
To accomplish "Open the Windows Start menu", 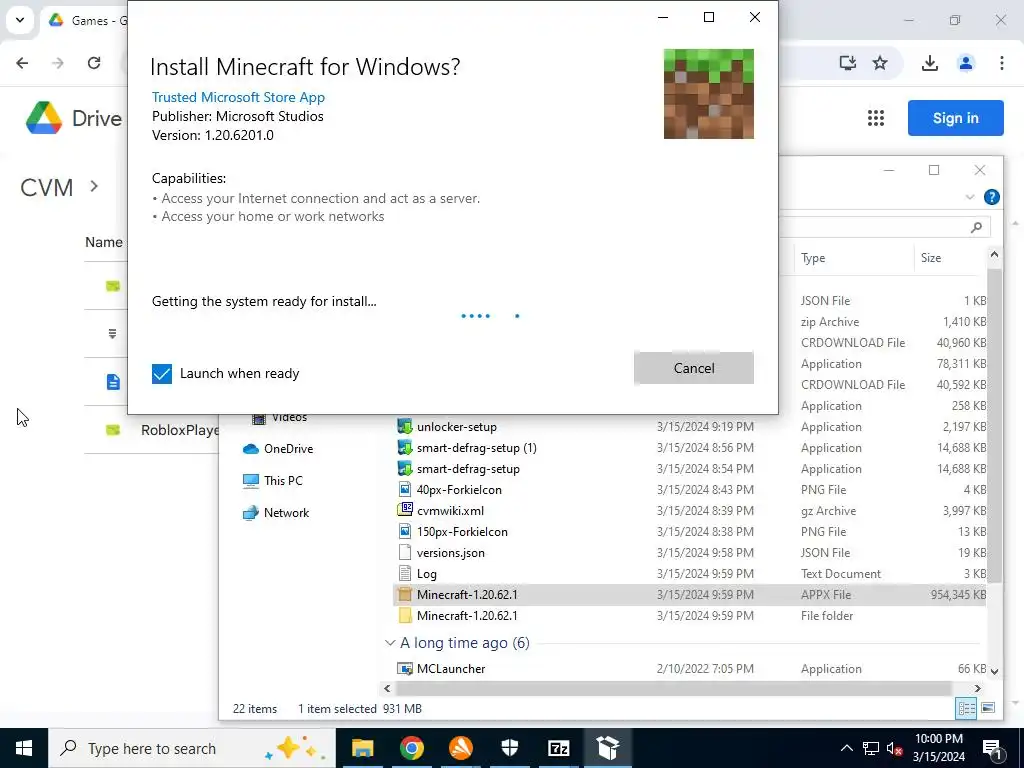I will [x=24, y=748].
